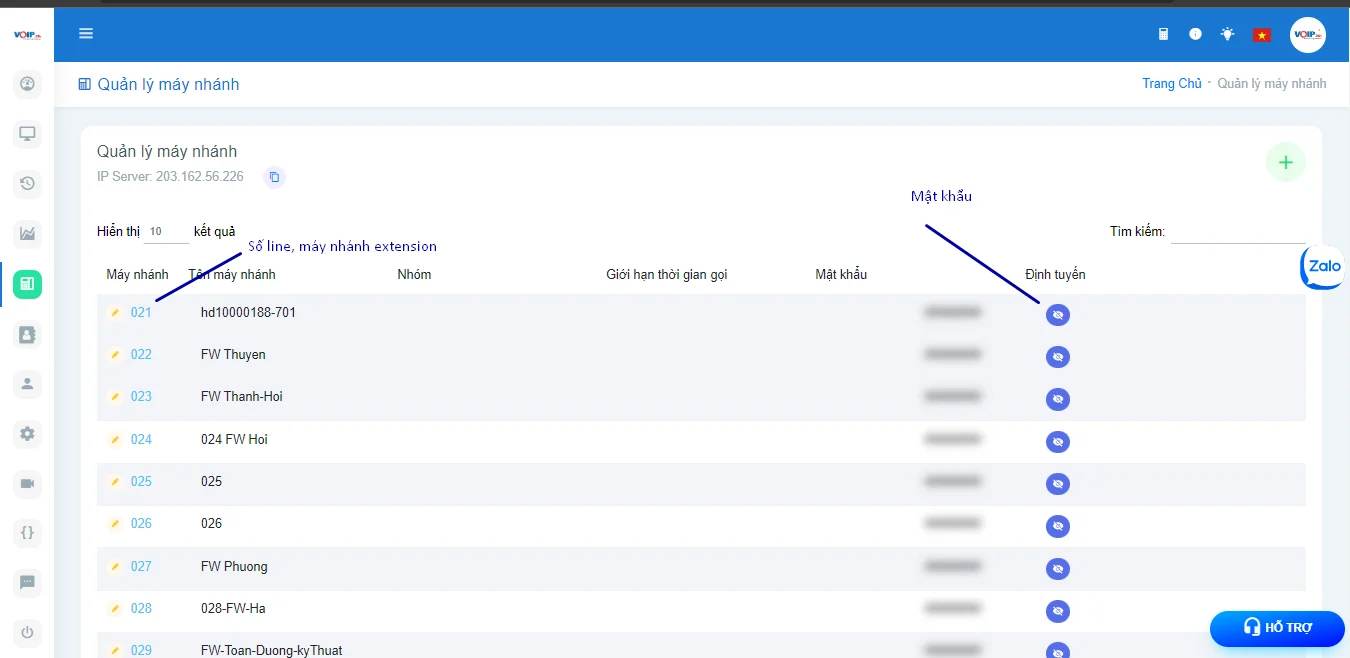Edit extension 024 with pencil icon
This screenshot has height=658, width=1350.
(115, 440)
